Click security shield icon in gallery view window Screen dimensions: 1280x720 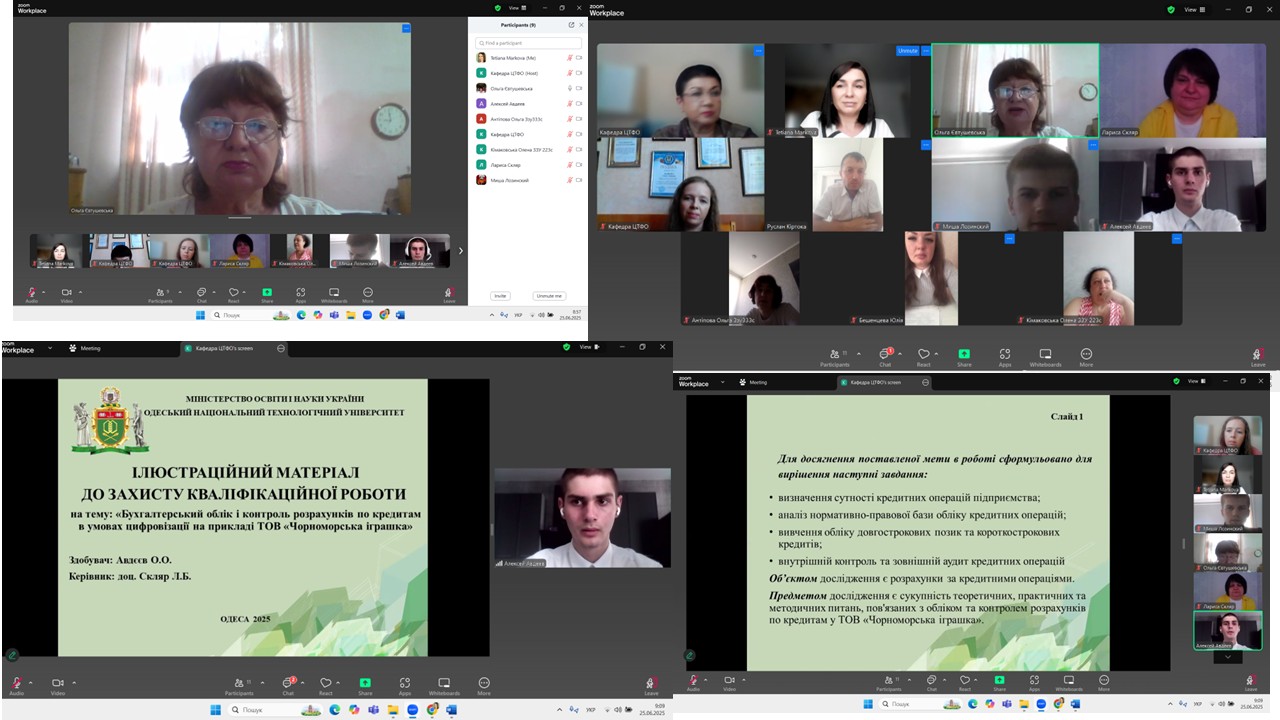(x=1171, y=9)
